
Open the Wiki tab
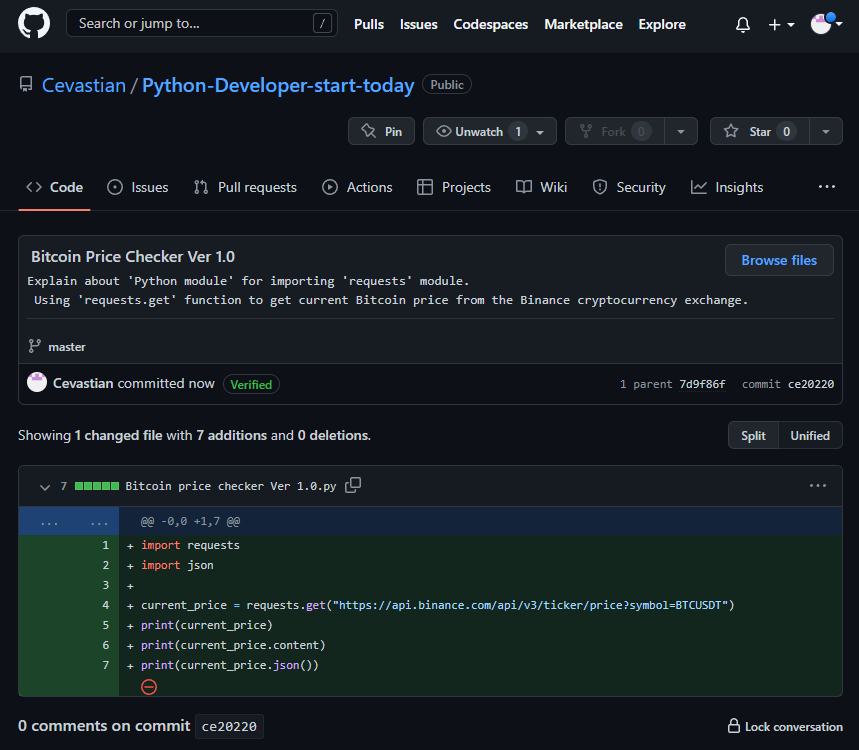point(541,187)
